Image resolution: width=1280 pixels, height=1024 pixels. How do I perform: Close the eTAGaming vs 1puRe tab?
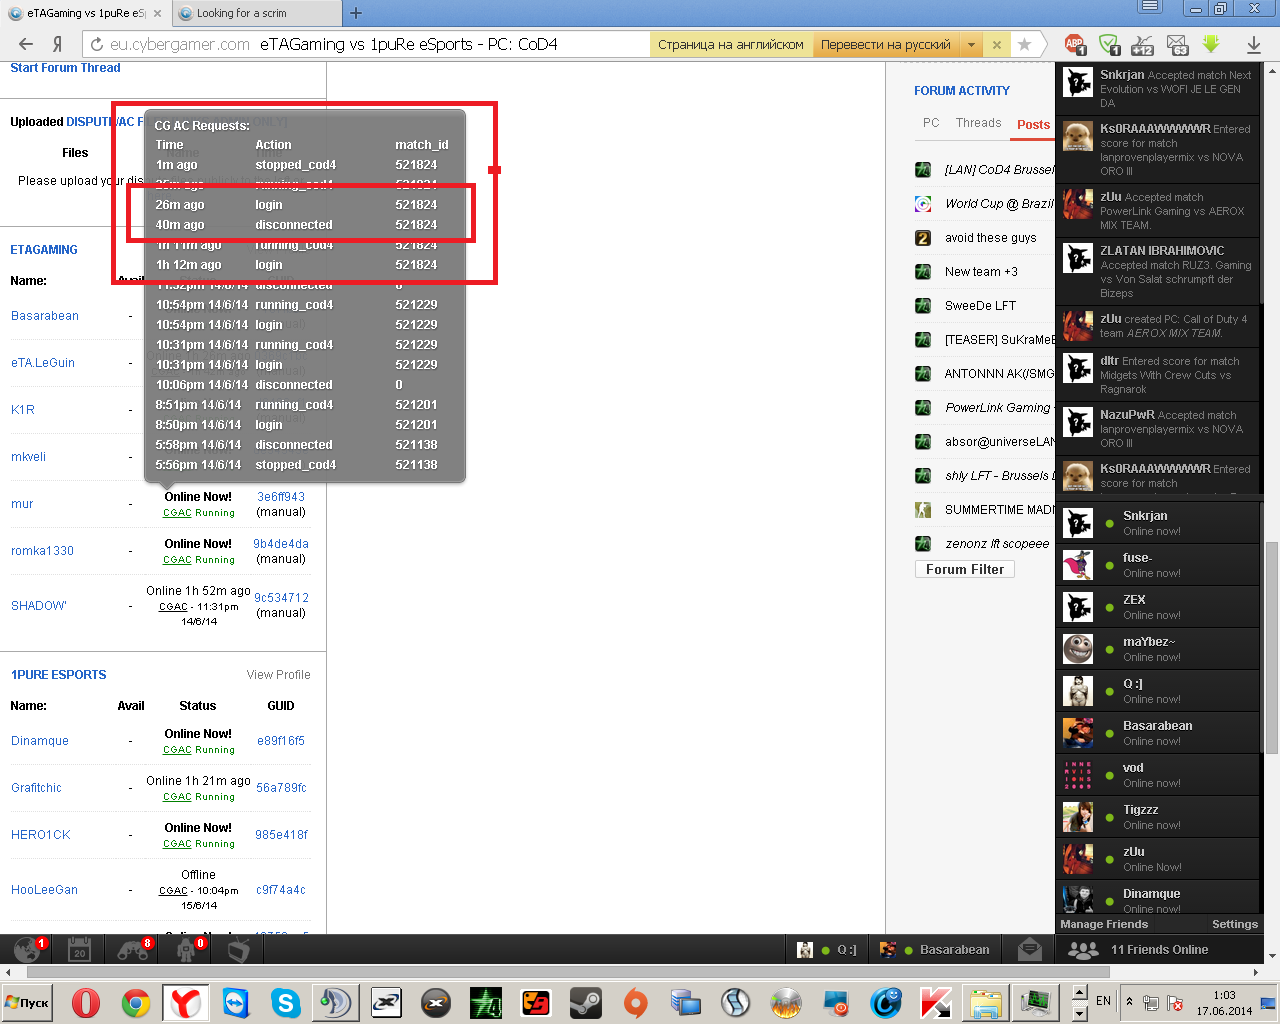(x=157, y=13)
